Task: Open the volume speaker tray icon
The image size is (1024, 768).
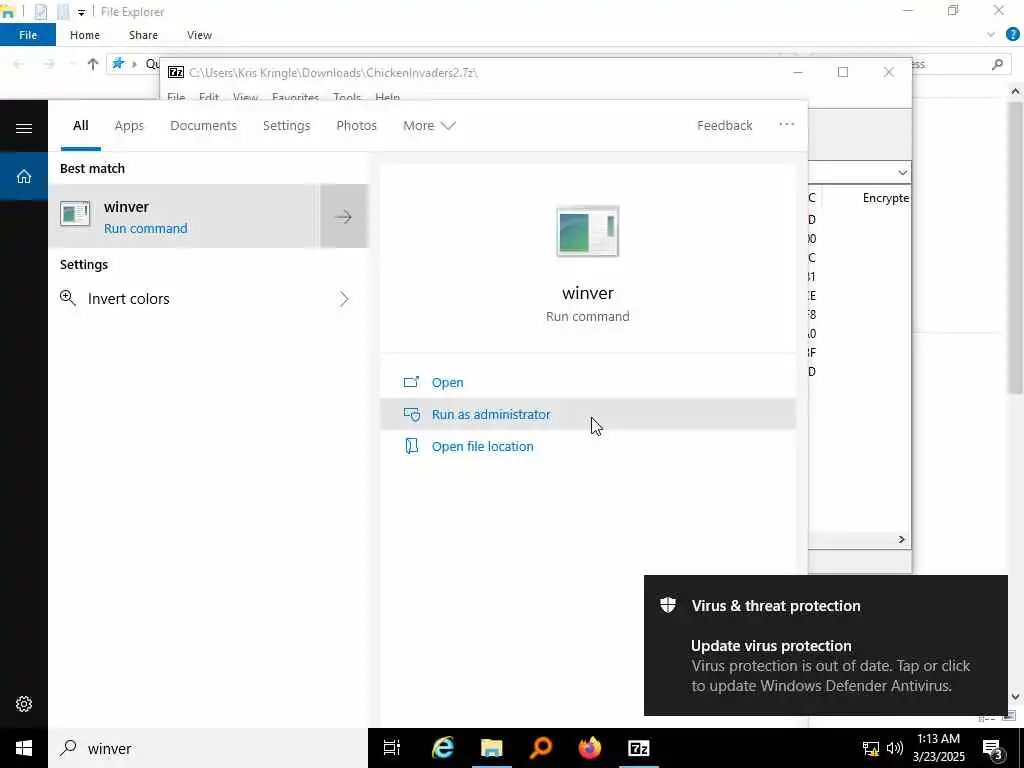Action: tap(895, 748)
